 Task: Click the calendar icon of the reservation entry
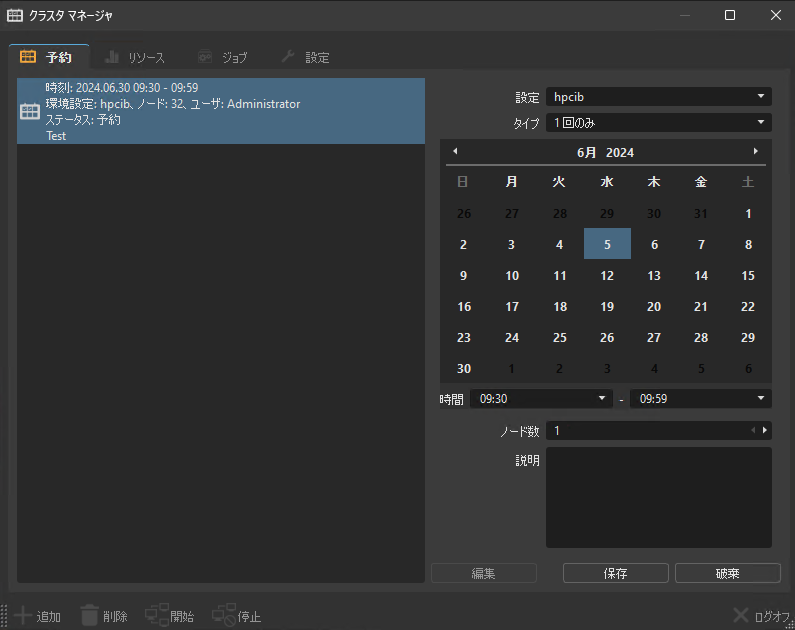[30, 111]
